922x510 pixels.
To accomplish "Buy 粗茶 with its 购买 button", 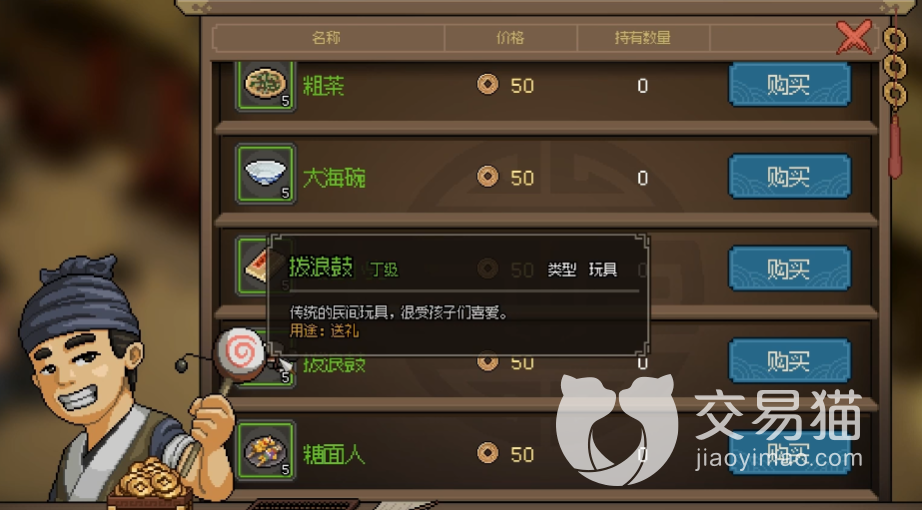I will tap(789, 85).
